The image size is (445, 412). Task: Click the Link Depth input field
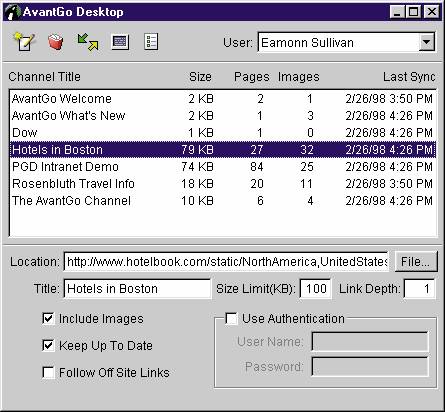point(419,288)
